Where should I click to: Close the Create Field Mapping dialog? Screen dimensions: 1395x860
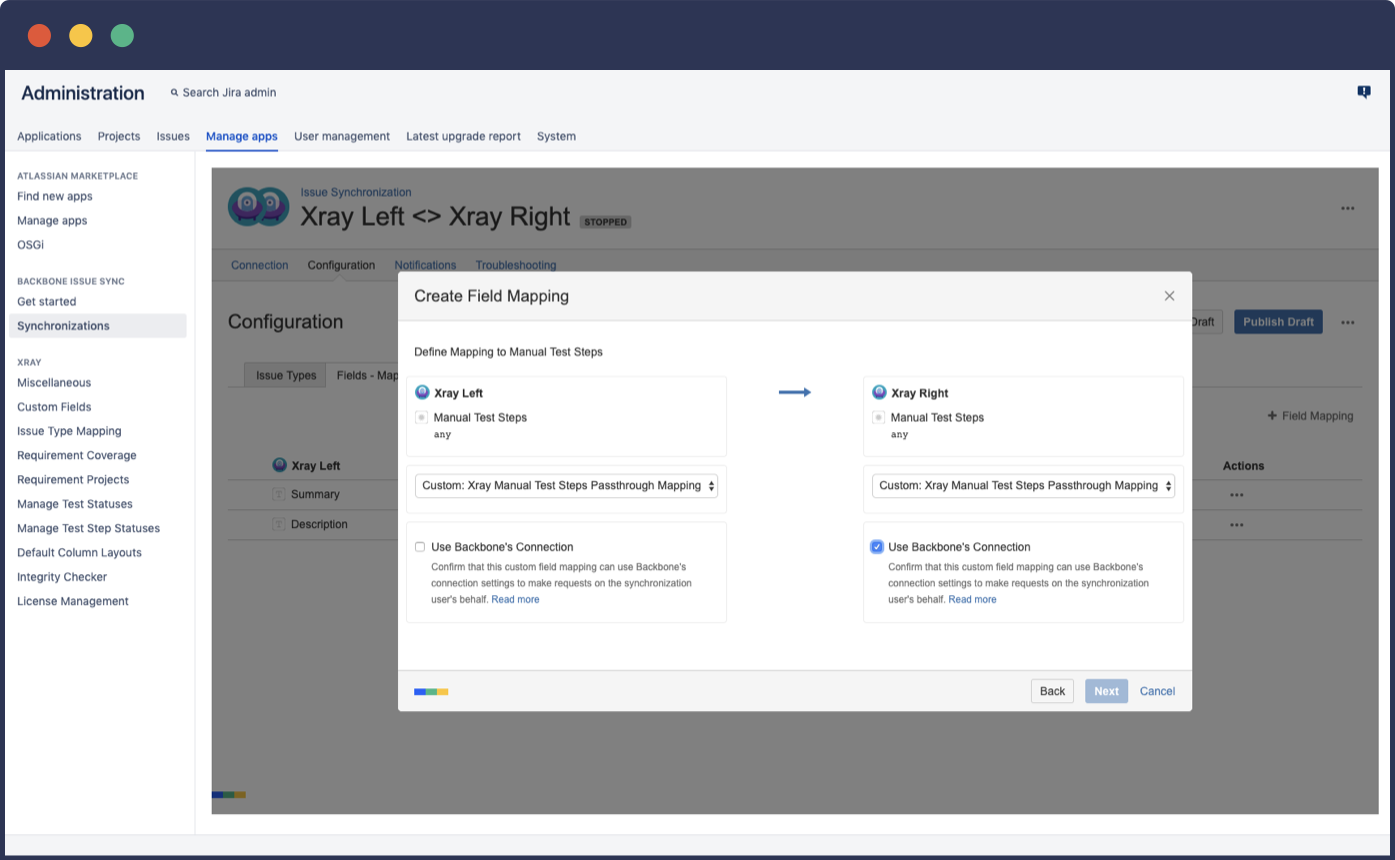coord(1170,296)
